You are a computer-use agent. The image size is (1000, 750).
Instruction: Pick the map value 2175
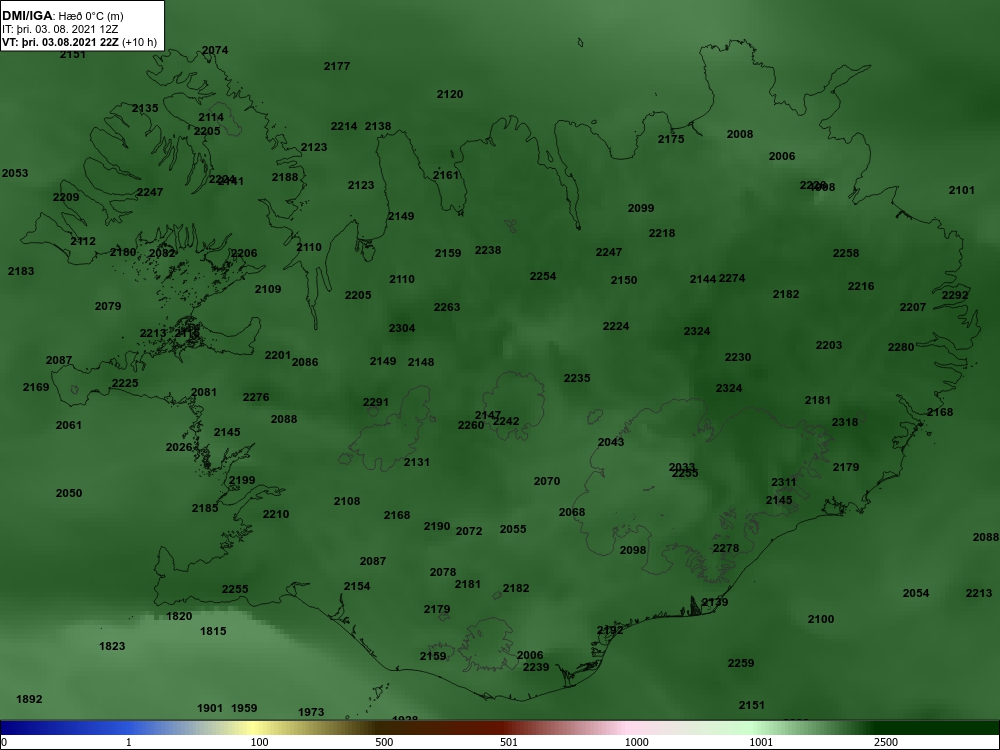tap(671, 140)
